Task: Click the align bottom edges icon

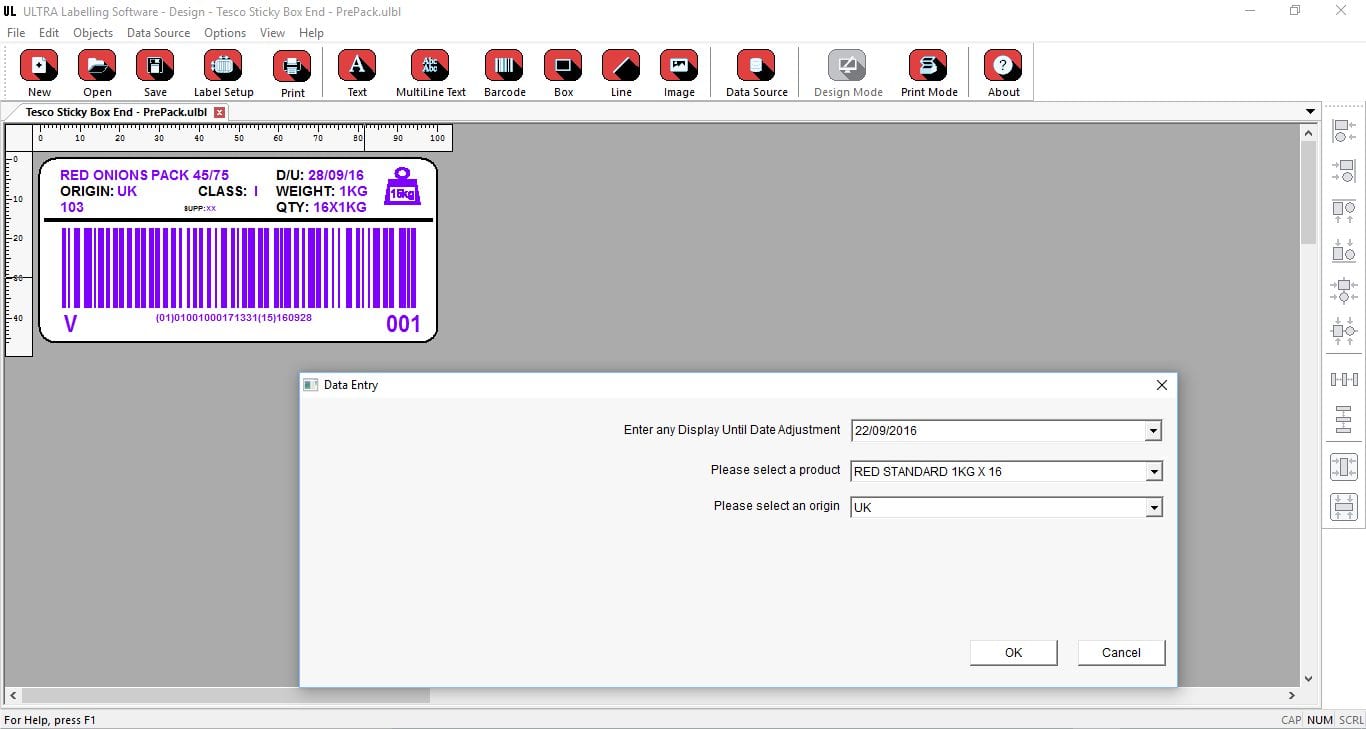Action: pyautogui.click(x=1344, y=250)
